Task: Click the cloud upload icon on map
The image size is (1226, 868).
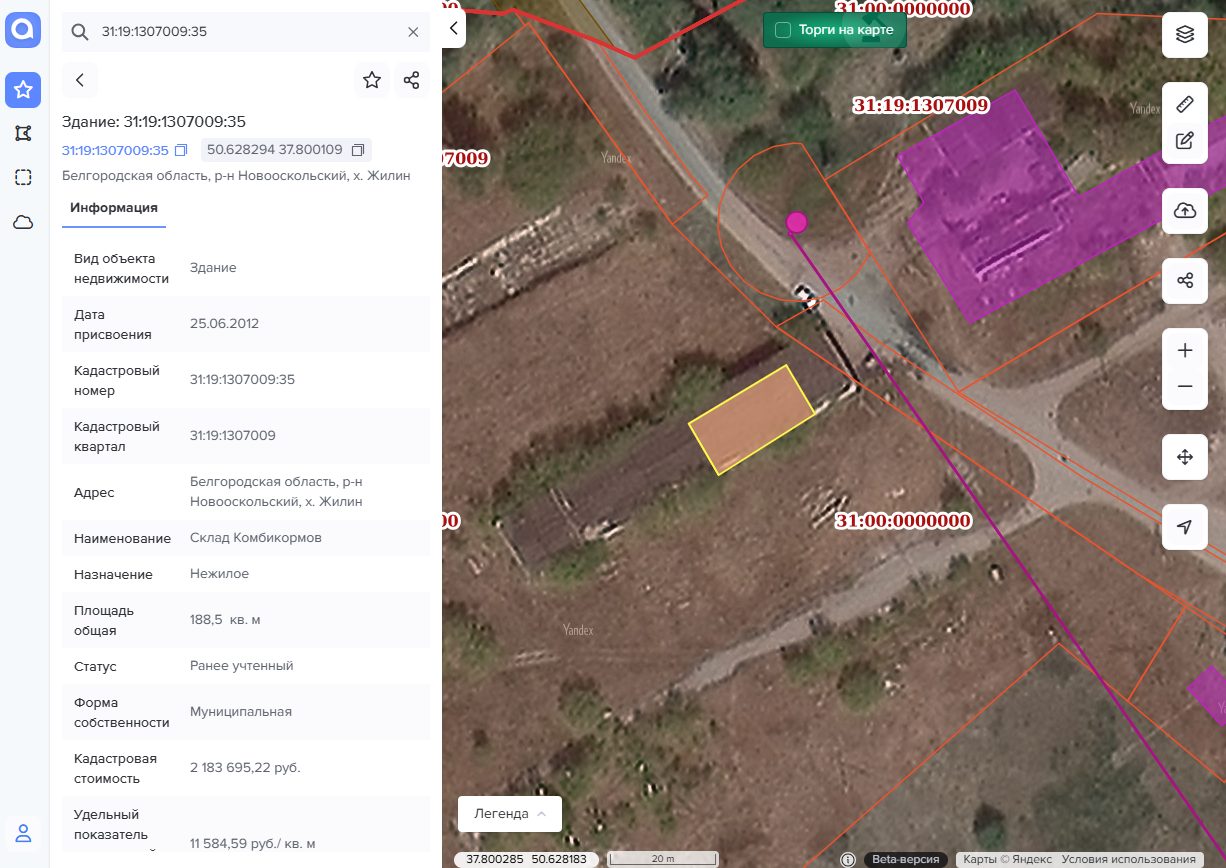Action: (x=1185, y=211)
